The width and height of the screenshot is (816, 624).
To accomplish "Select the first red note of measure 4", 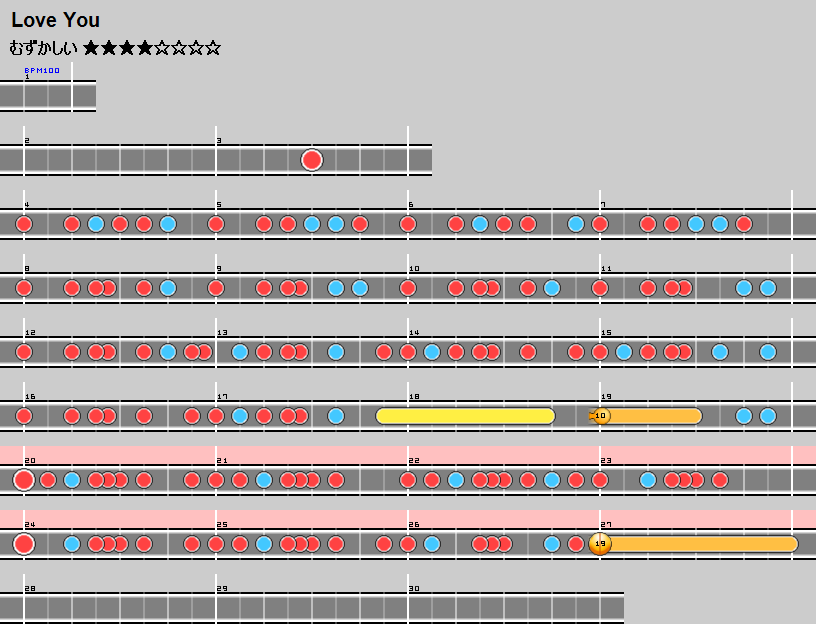I will point(24,224).
